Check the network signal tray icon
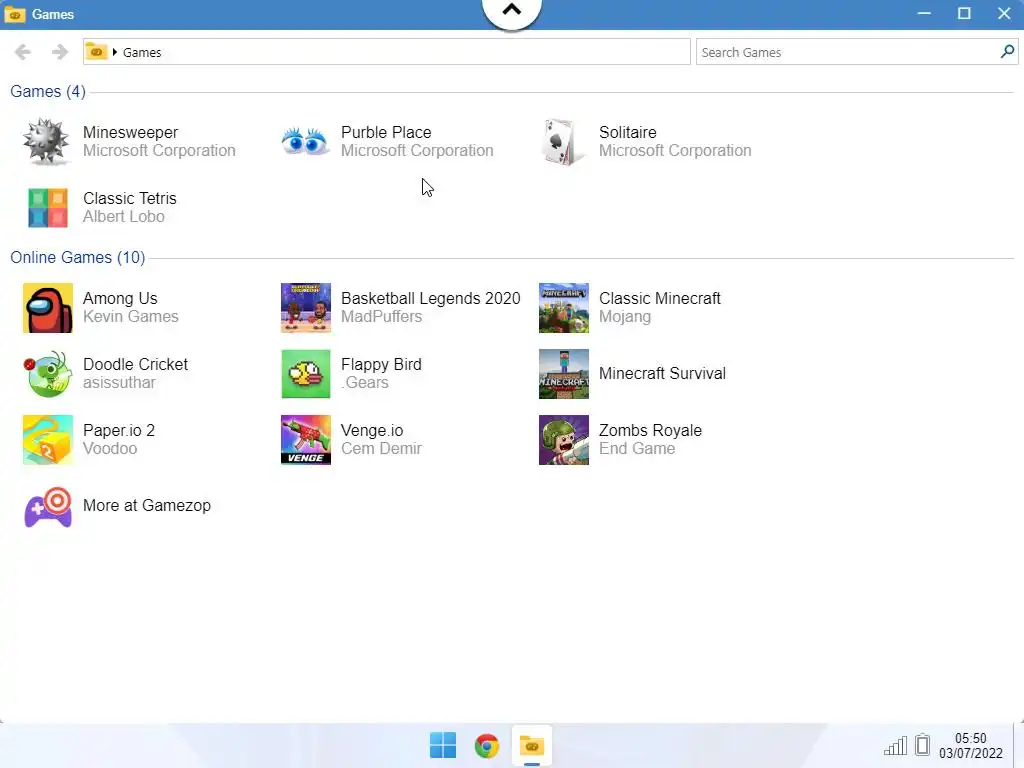Image resolution: width=1024 pixels, height=768 pixels. click(895, 746)
